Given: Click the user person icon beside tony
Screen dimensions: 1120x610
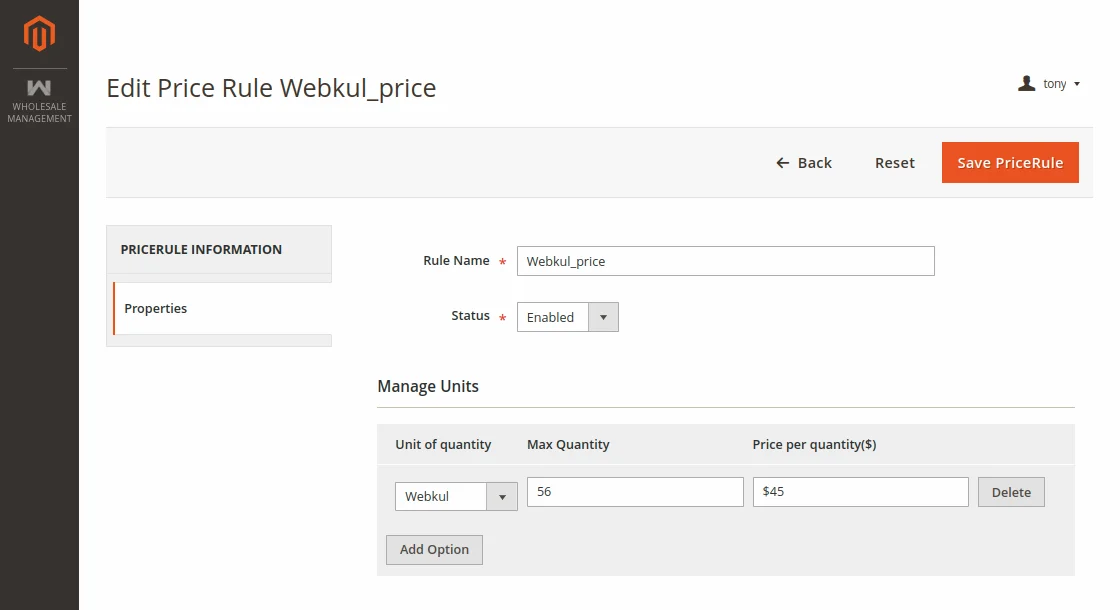Looking at the screenshot, I should pyautogui.click(x=1026, y=84).
